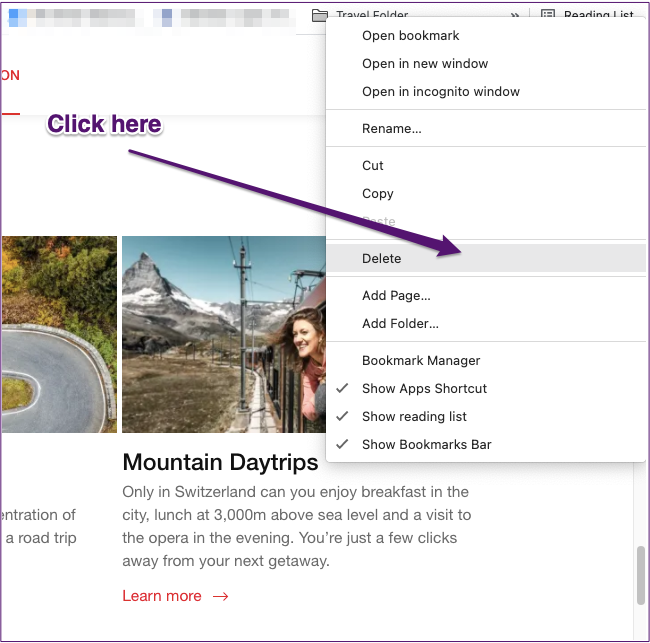The image size is (650, 643).
Task: Select Open bookmark in context menu
Action: point(486,36)
